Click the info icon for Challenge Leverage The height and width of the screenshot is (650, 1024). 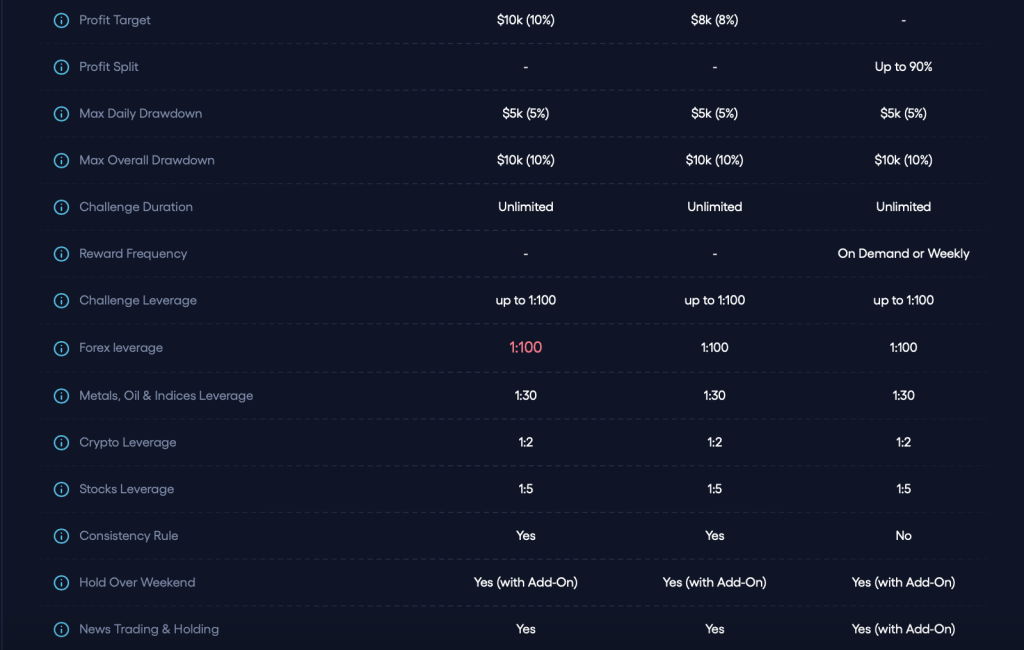(61, 301)
